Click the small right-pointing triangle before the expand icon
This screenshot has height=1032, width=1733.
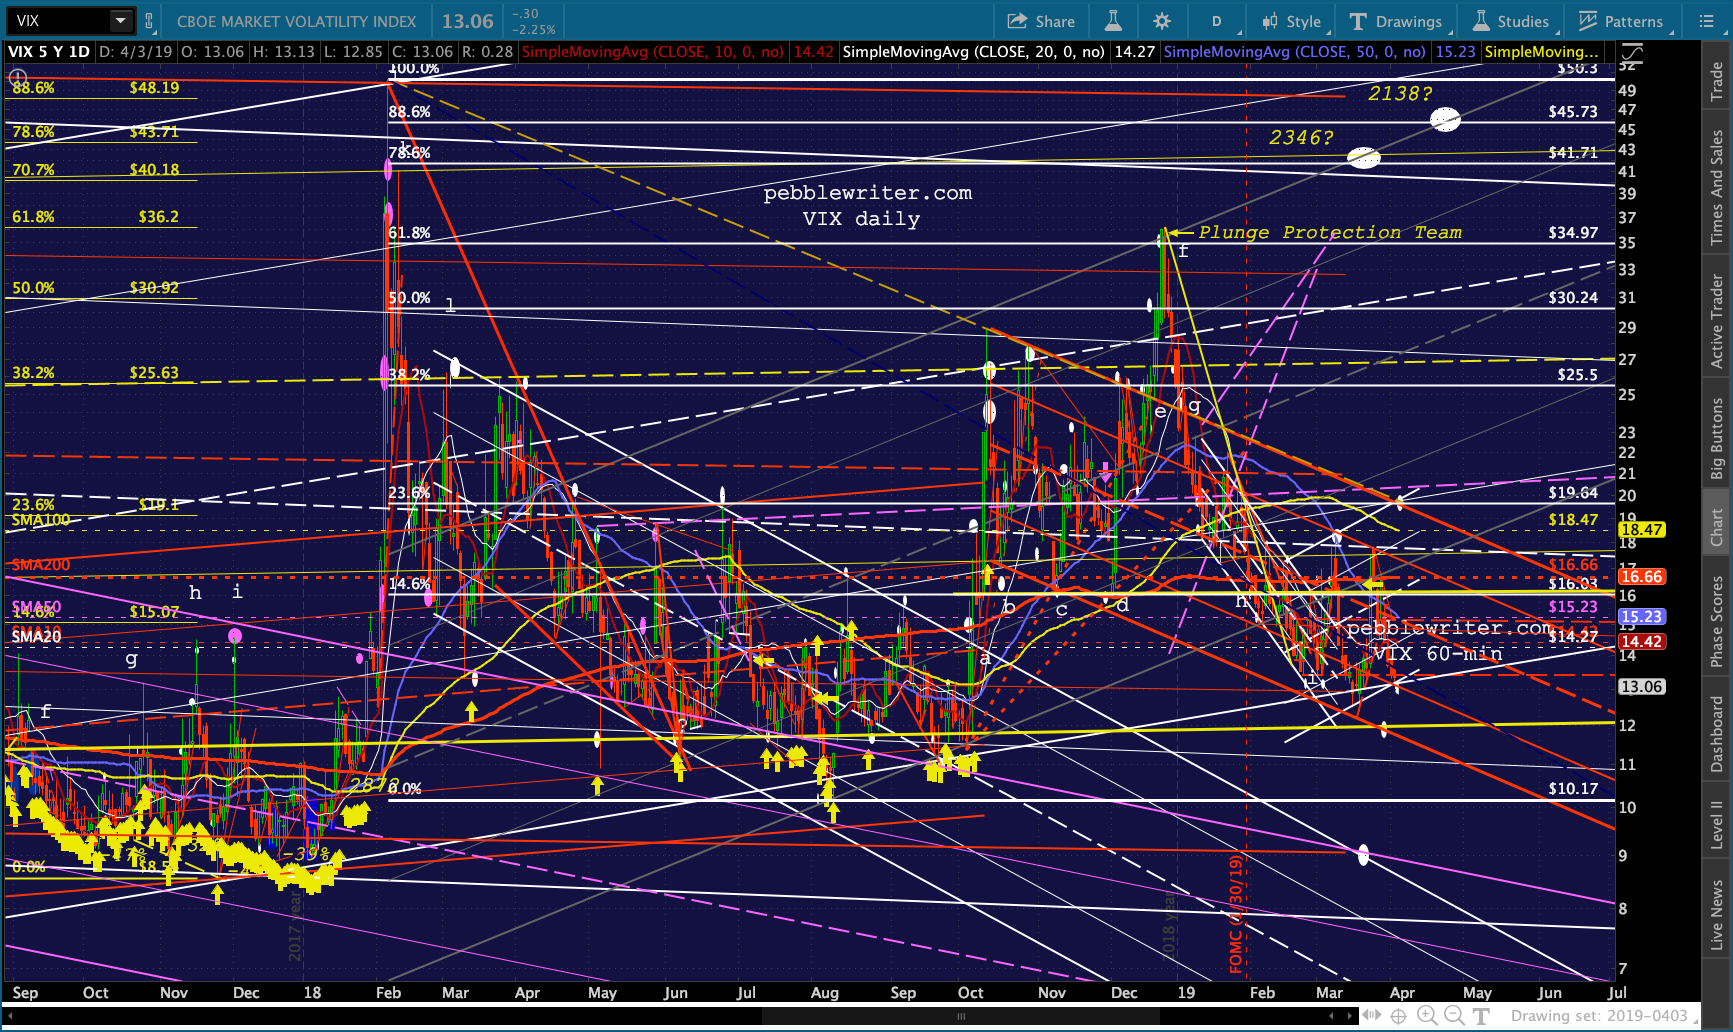tap(1351, 1016)
